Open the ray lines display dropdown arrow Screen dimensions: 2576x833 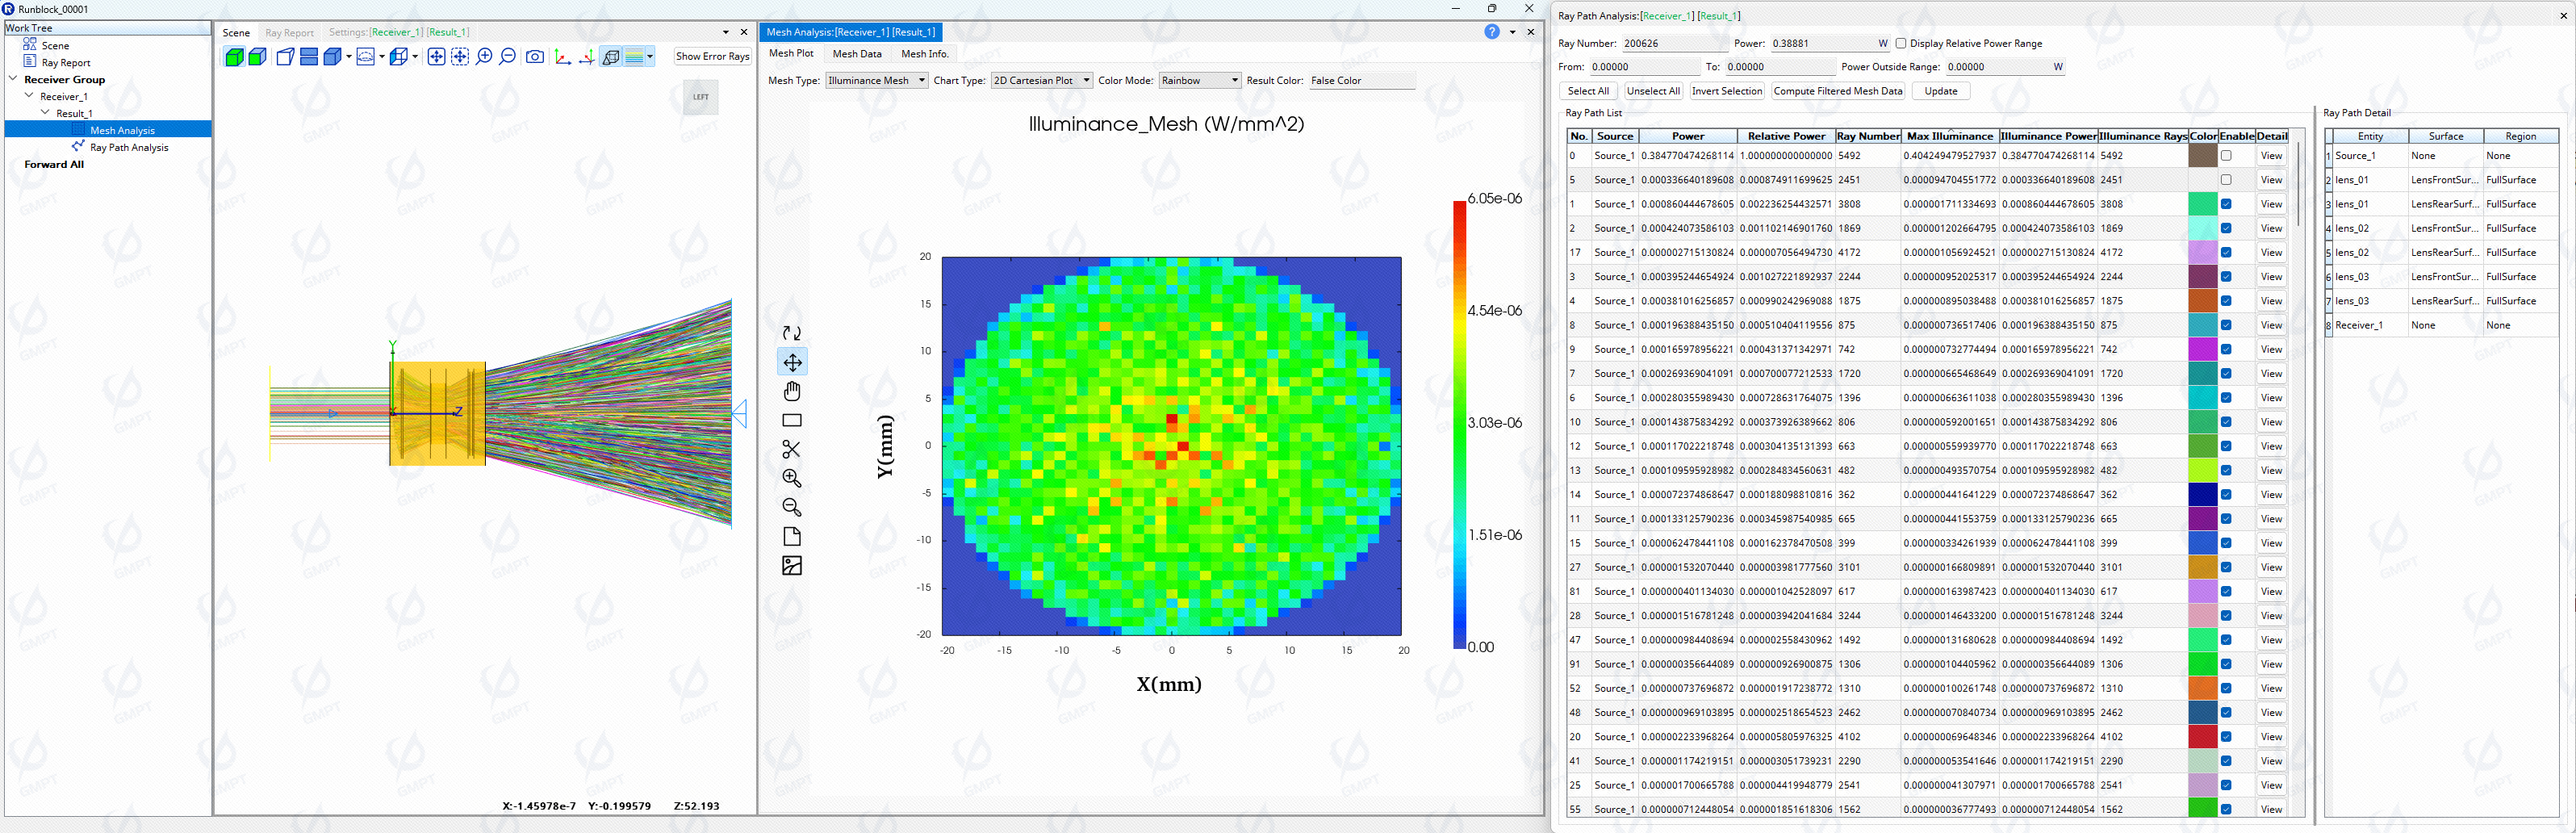tap(651, 57)
